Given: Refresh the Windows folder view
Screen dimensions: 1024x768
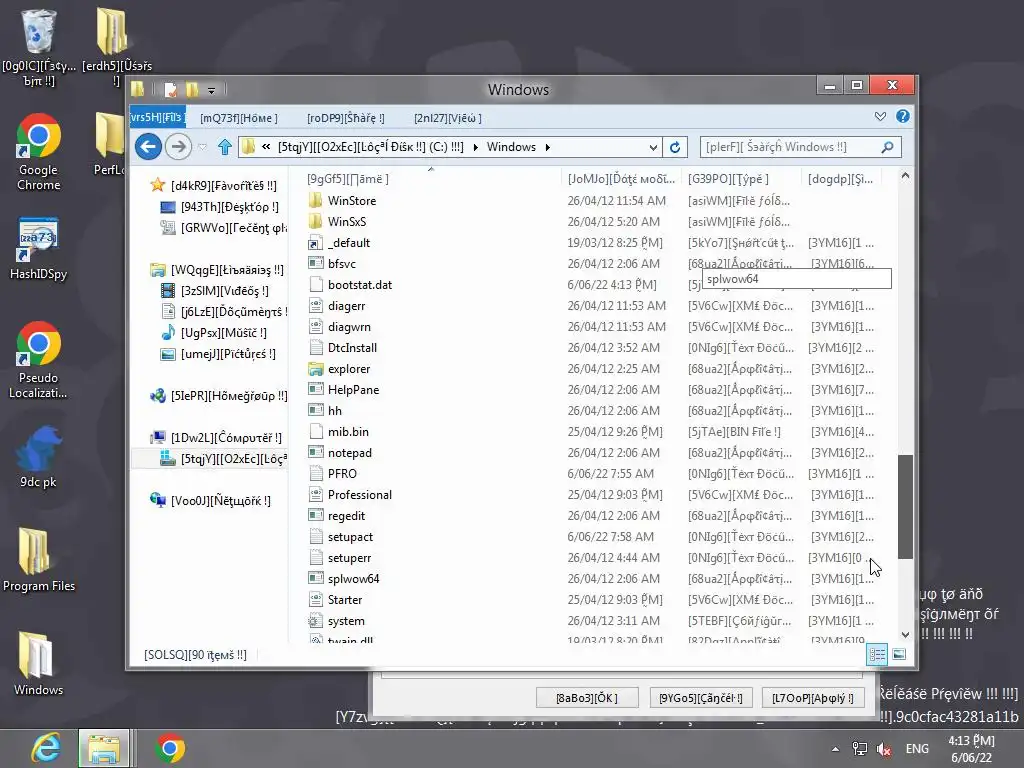Looking at the screenshot, I should coord(675,147).
